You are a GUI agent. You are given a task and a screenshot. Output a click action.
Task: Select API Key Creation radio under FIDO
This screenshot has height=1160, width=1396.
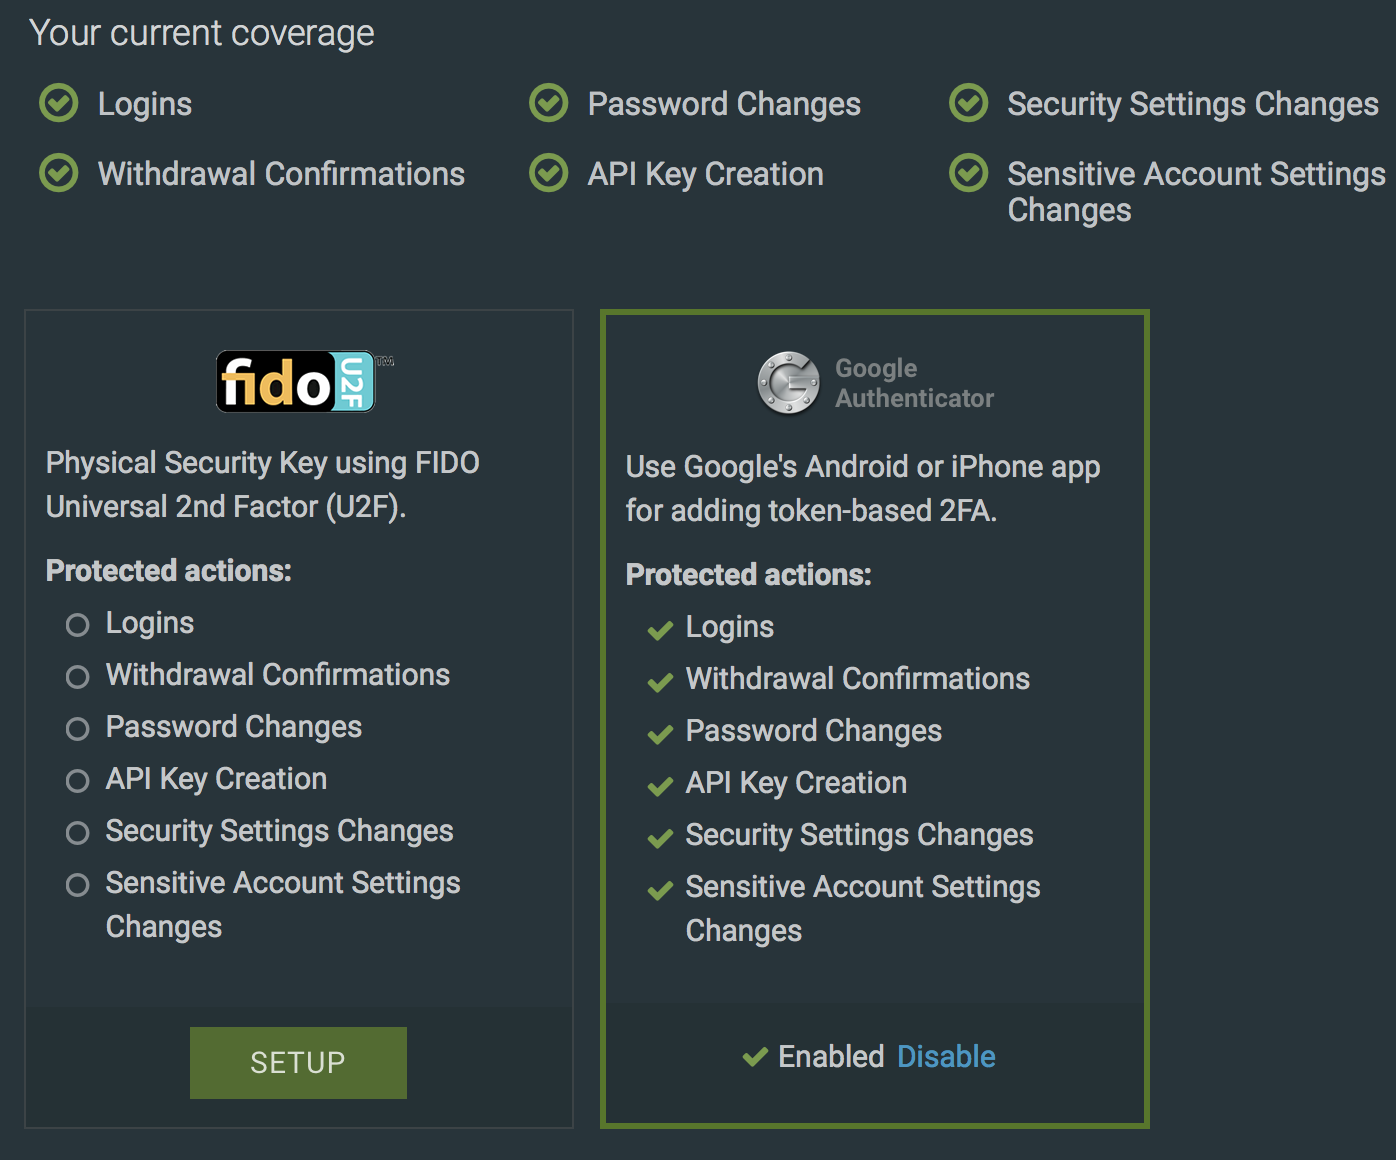pos(77,781)
